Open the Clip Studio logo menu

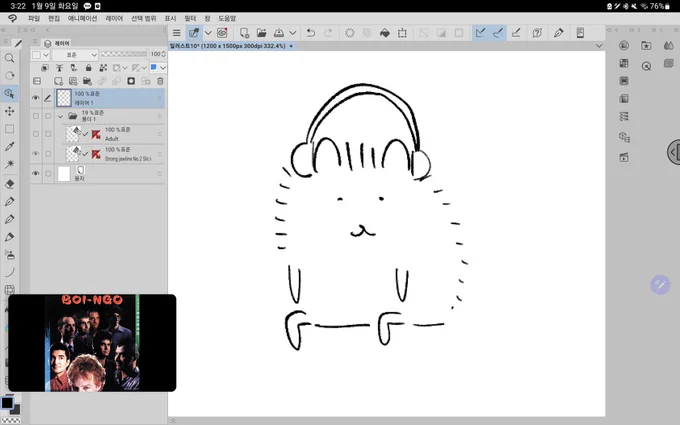click(12, 19)
